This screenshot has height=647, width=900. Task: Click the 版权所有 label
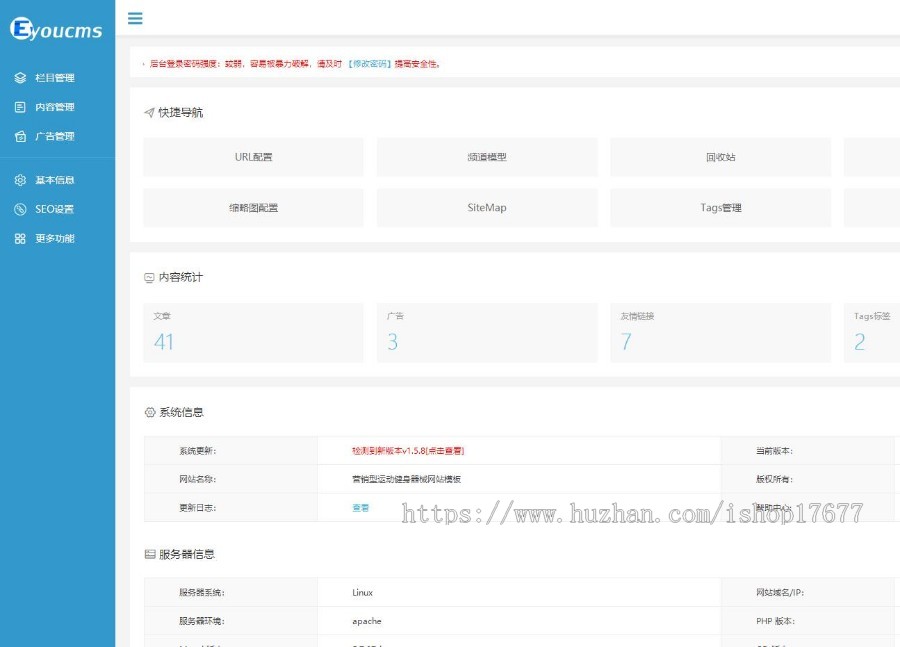[x=774, y=479]
